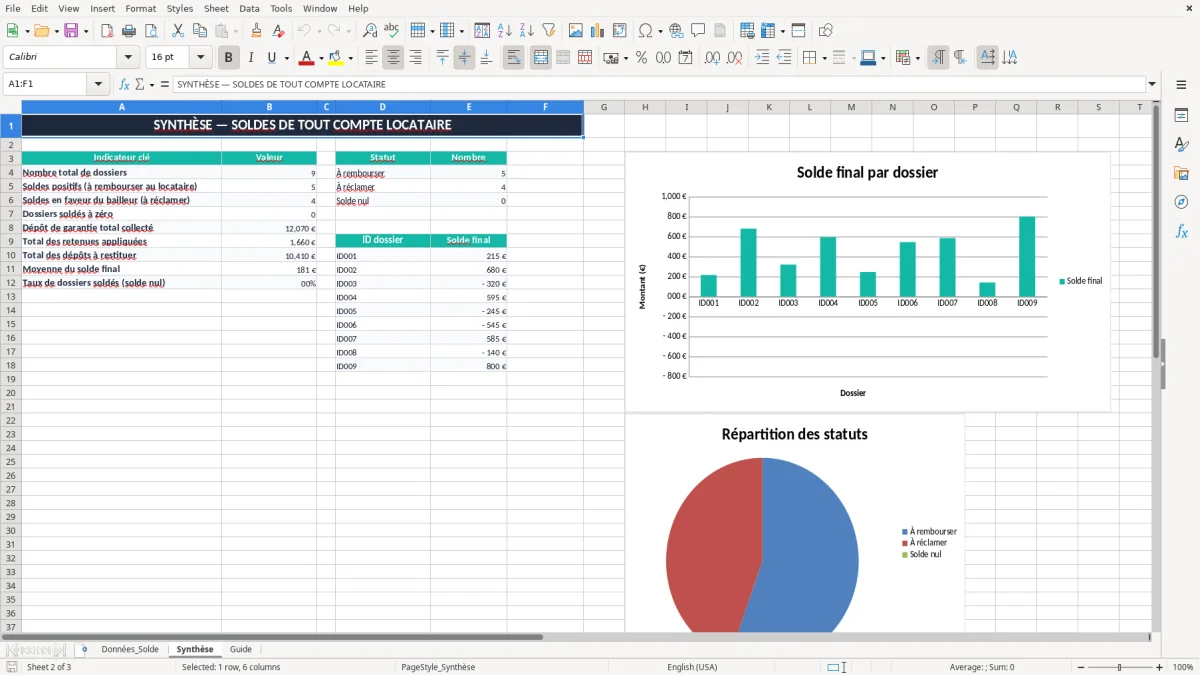
Task: Run the spelling check
Action: coord(392,31)
